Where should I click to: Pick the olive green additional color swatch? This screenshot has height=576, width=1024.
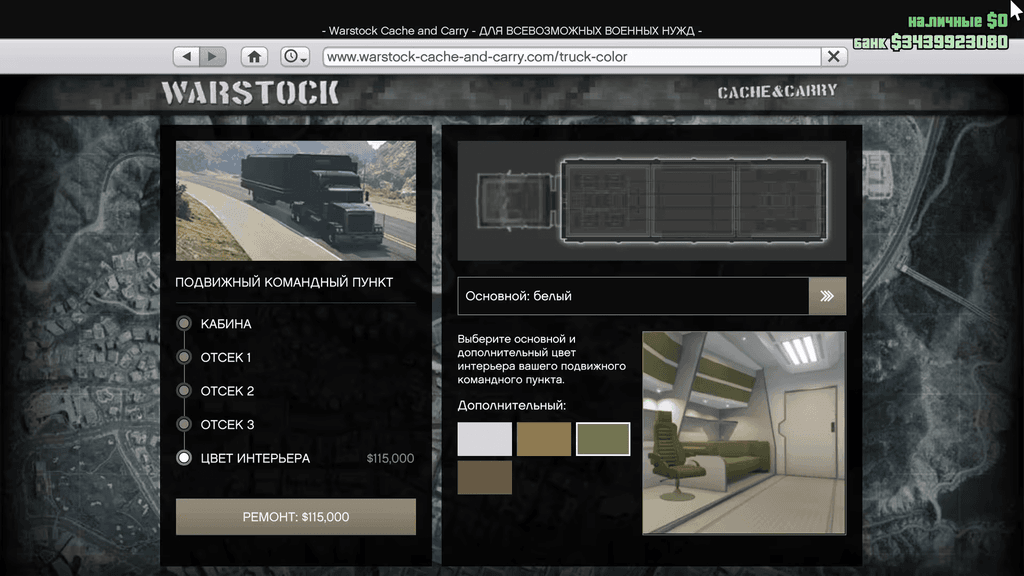pyautogui.click(x=603, y=439)
